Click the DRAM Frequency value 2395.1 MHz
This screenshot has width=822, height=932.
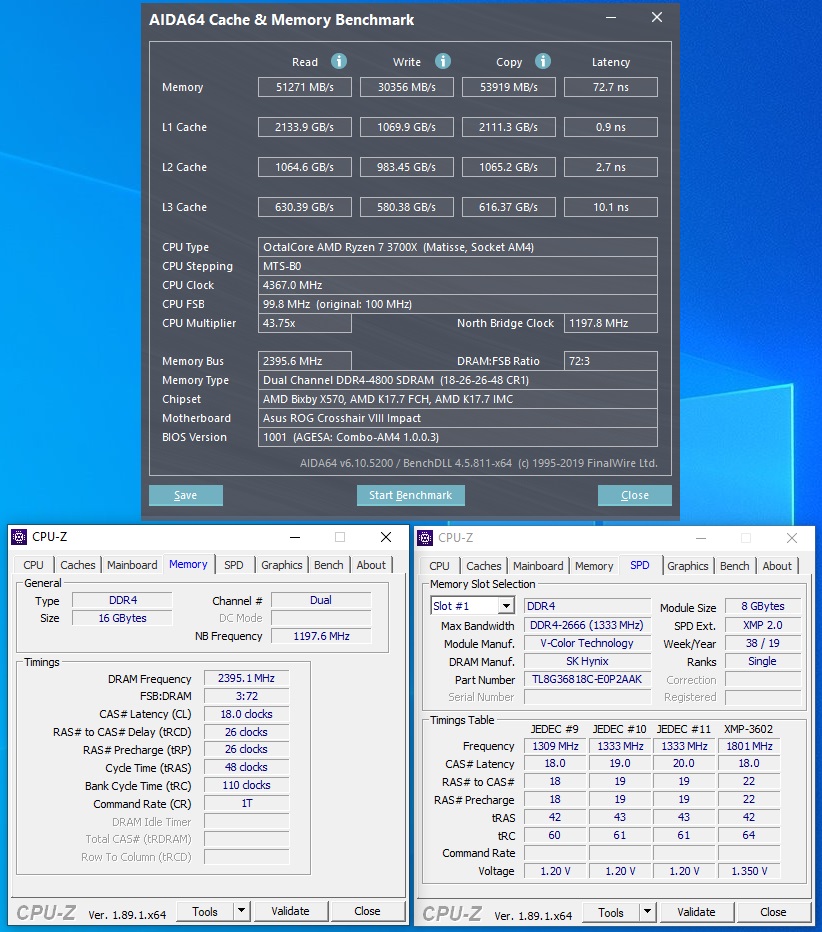[x=246, y=678]
